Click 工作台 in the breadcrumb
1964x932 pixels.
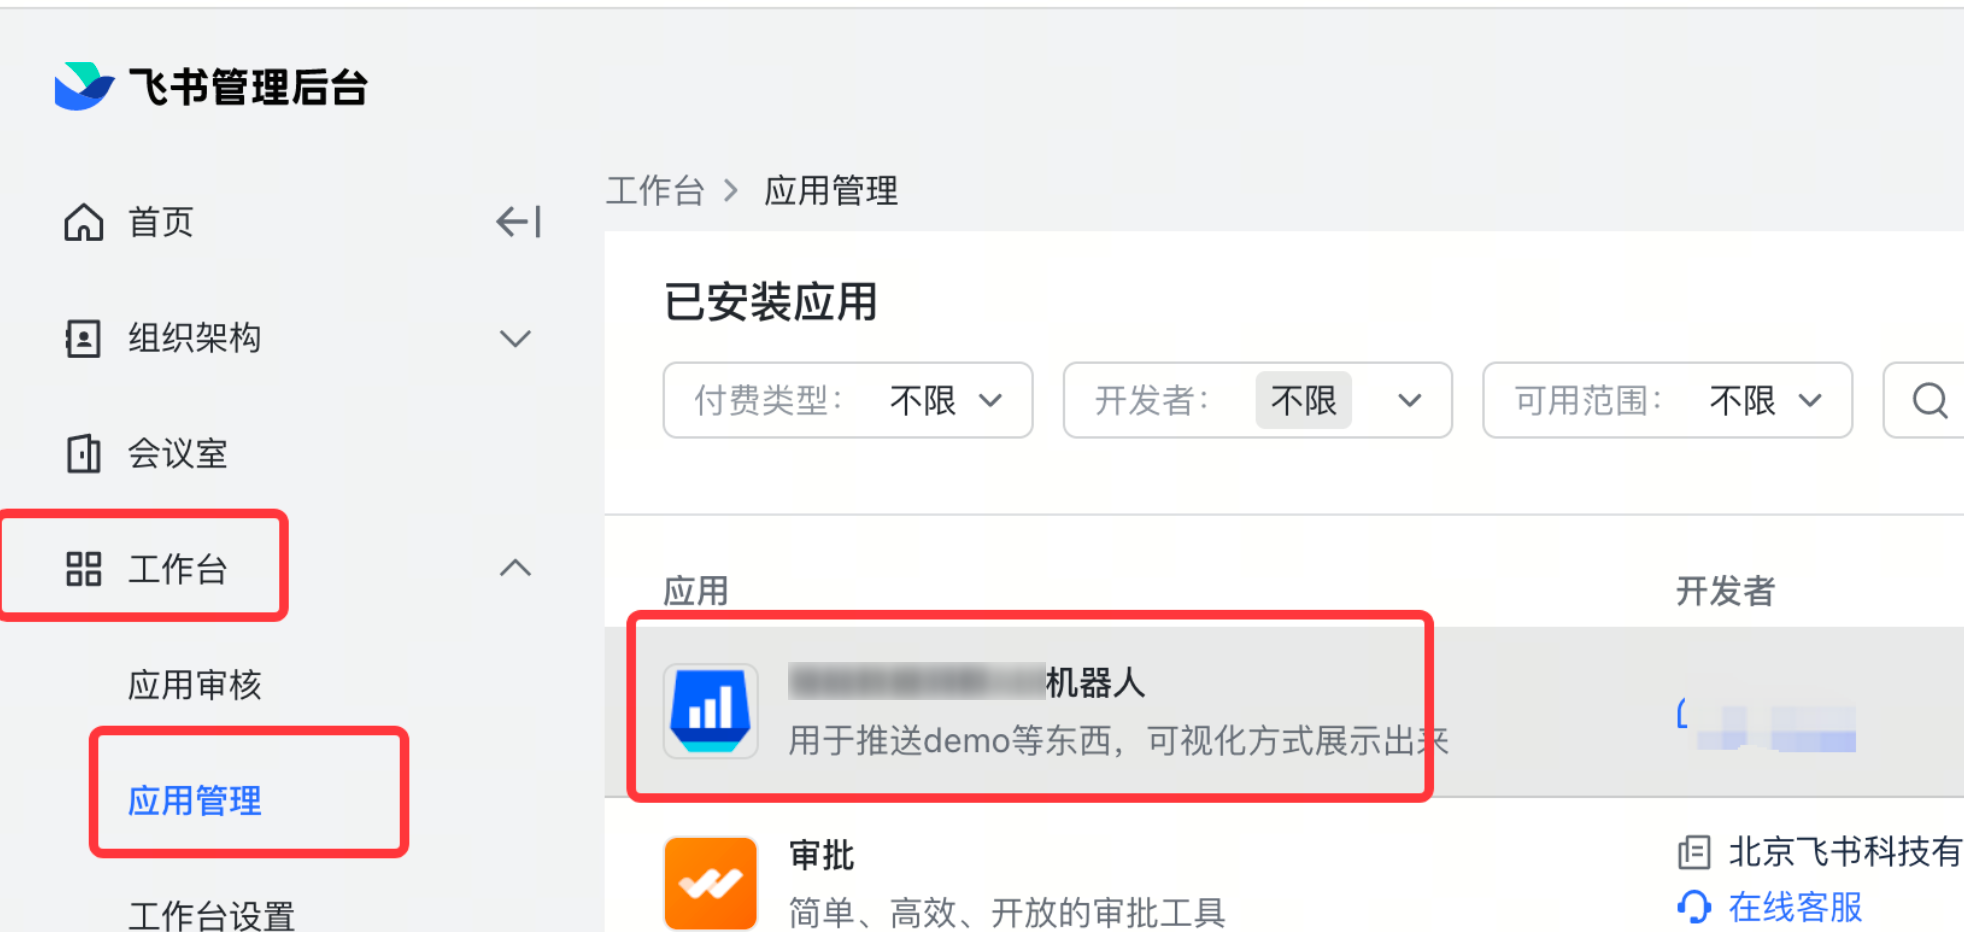click(655, 190)
